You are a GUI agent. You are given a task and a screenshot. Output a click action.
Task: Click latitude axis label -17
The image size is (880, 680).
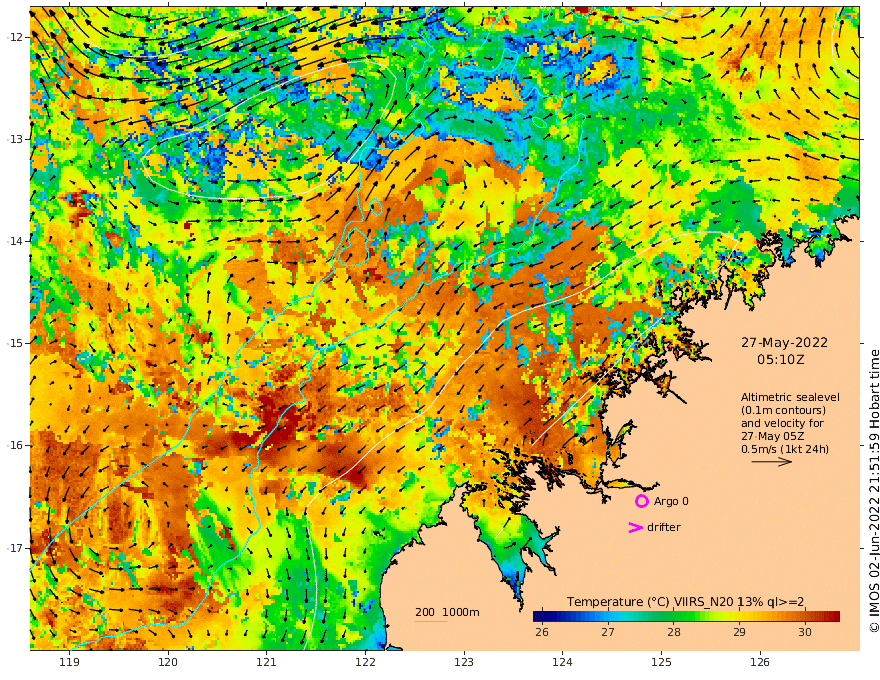(x=15, y=548)
